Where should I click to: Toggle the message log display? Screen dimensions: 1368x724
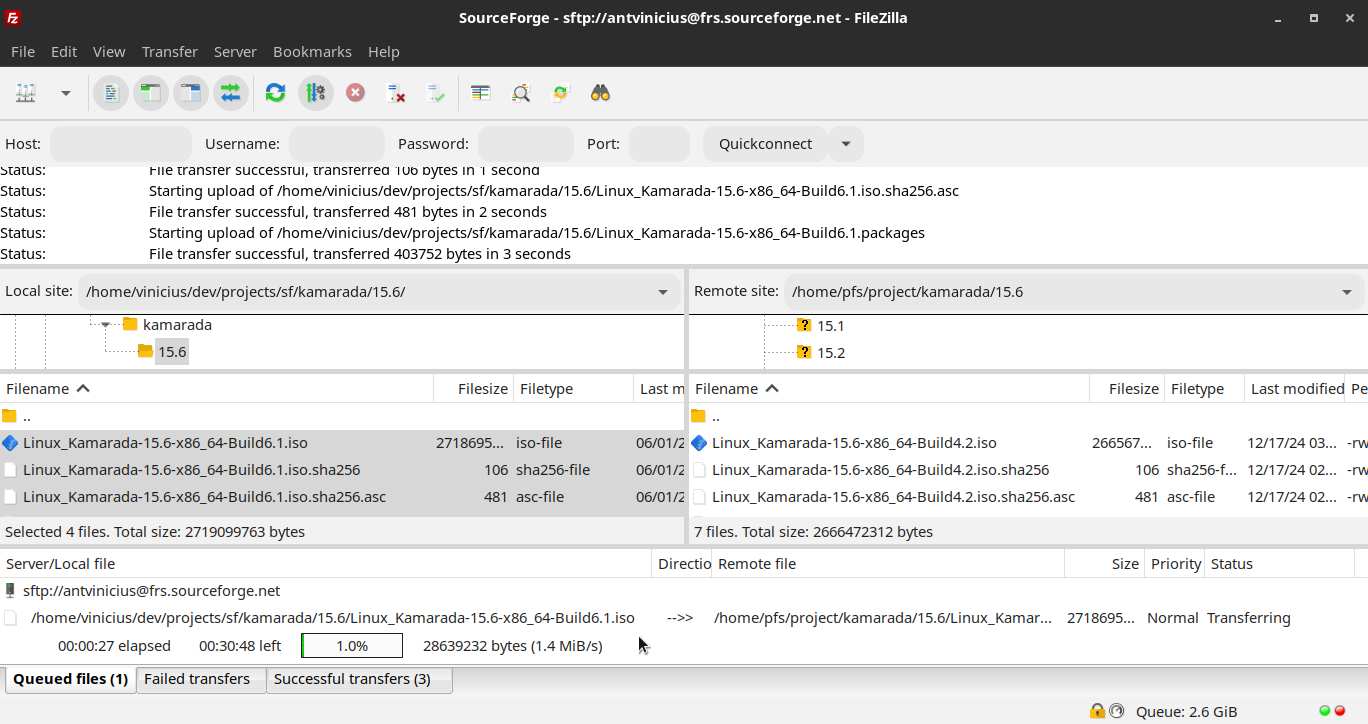(x=111, y=93)
